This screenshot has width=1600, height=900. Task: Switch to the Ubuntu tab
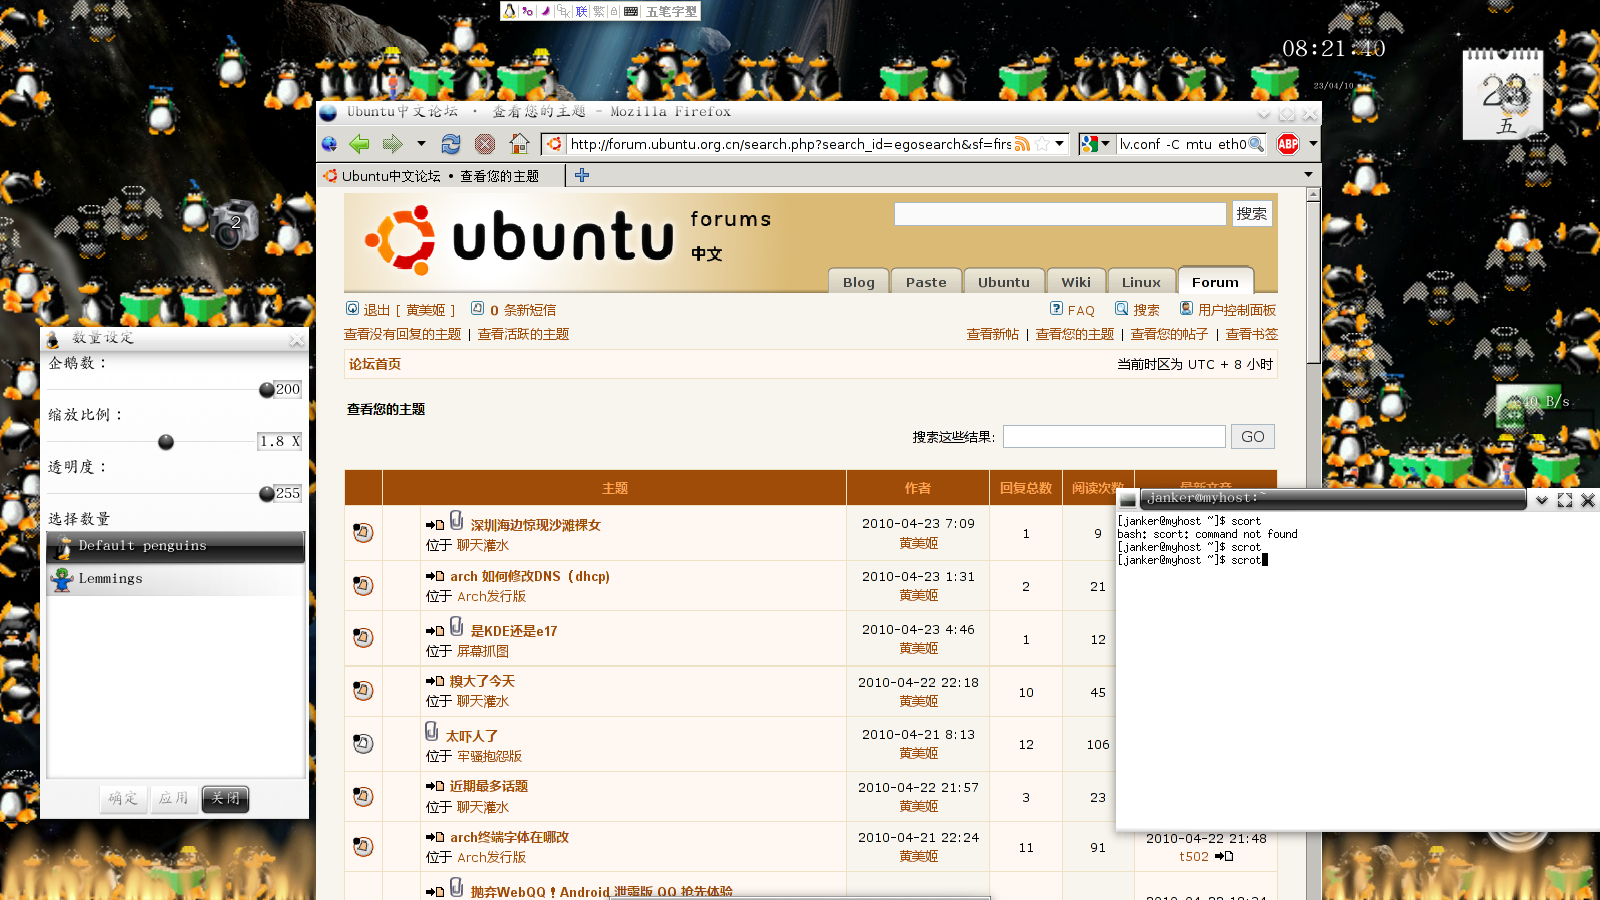[x=1004, y=282]
